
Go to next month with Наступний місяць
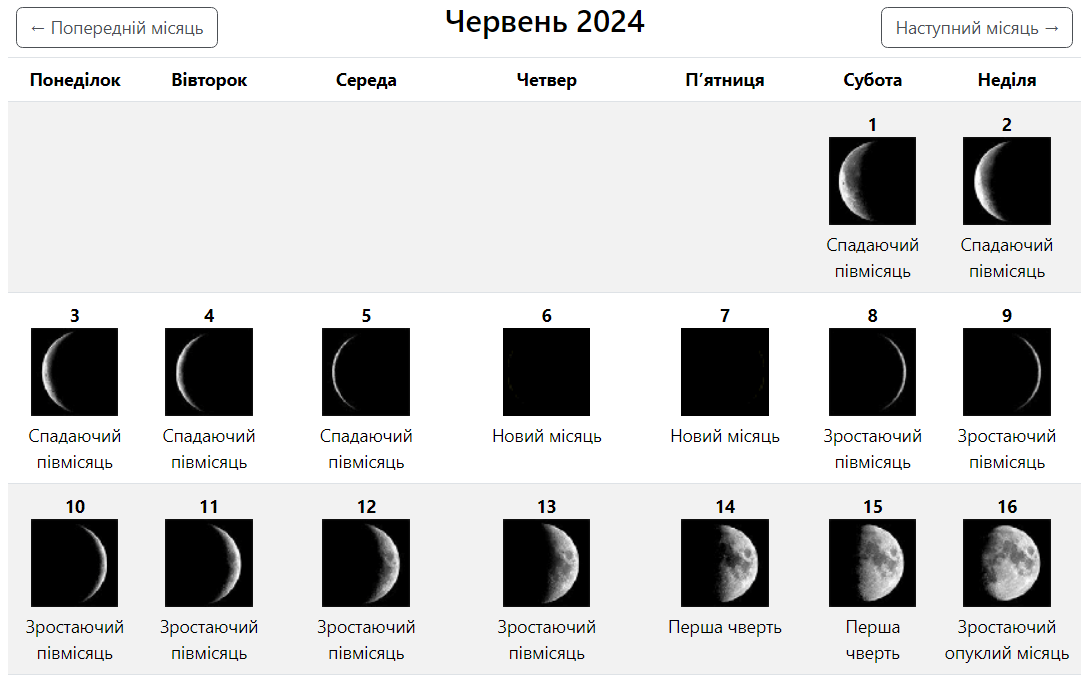[976, 27]
